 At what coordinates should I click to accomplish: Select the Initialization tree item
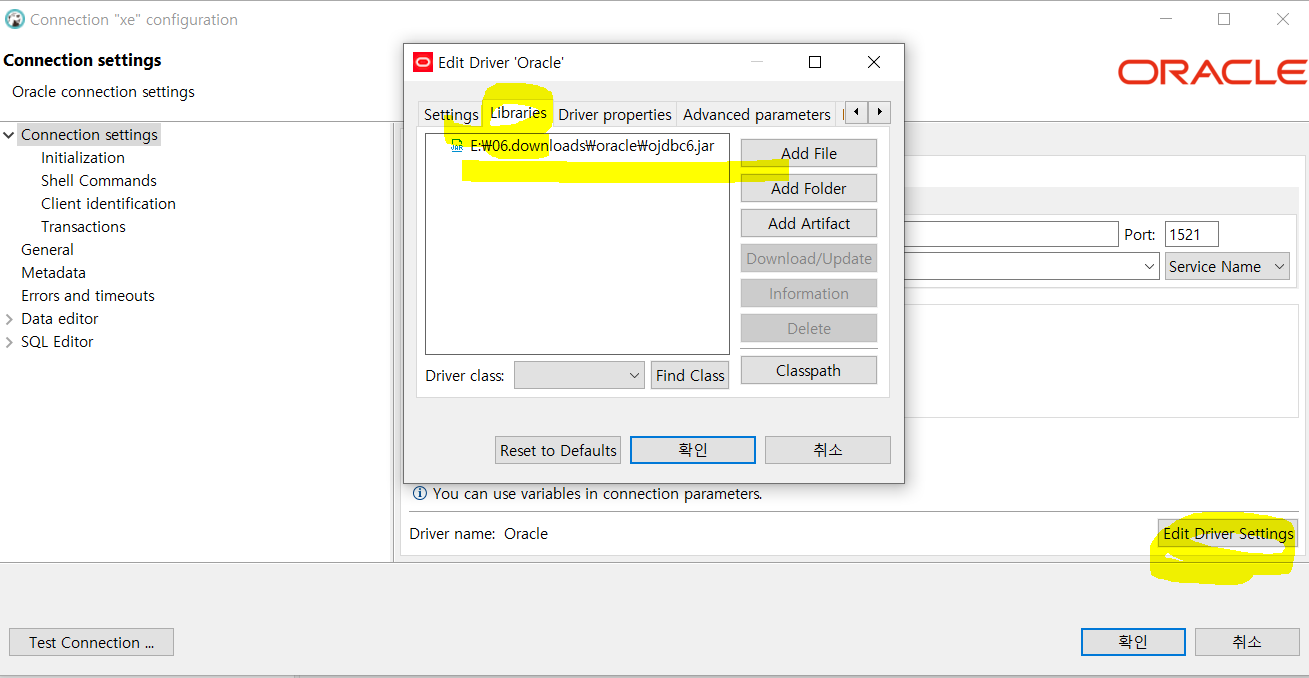[x=83, y=157]
